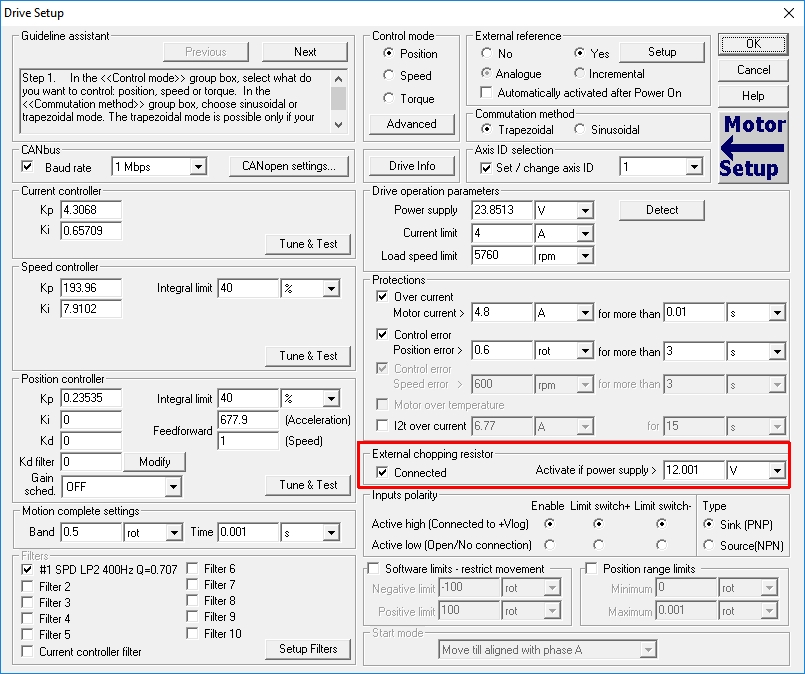Click the Acceleration feedforward field
The image size is (805, 674).
coord(248,420)
